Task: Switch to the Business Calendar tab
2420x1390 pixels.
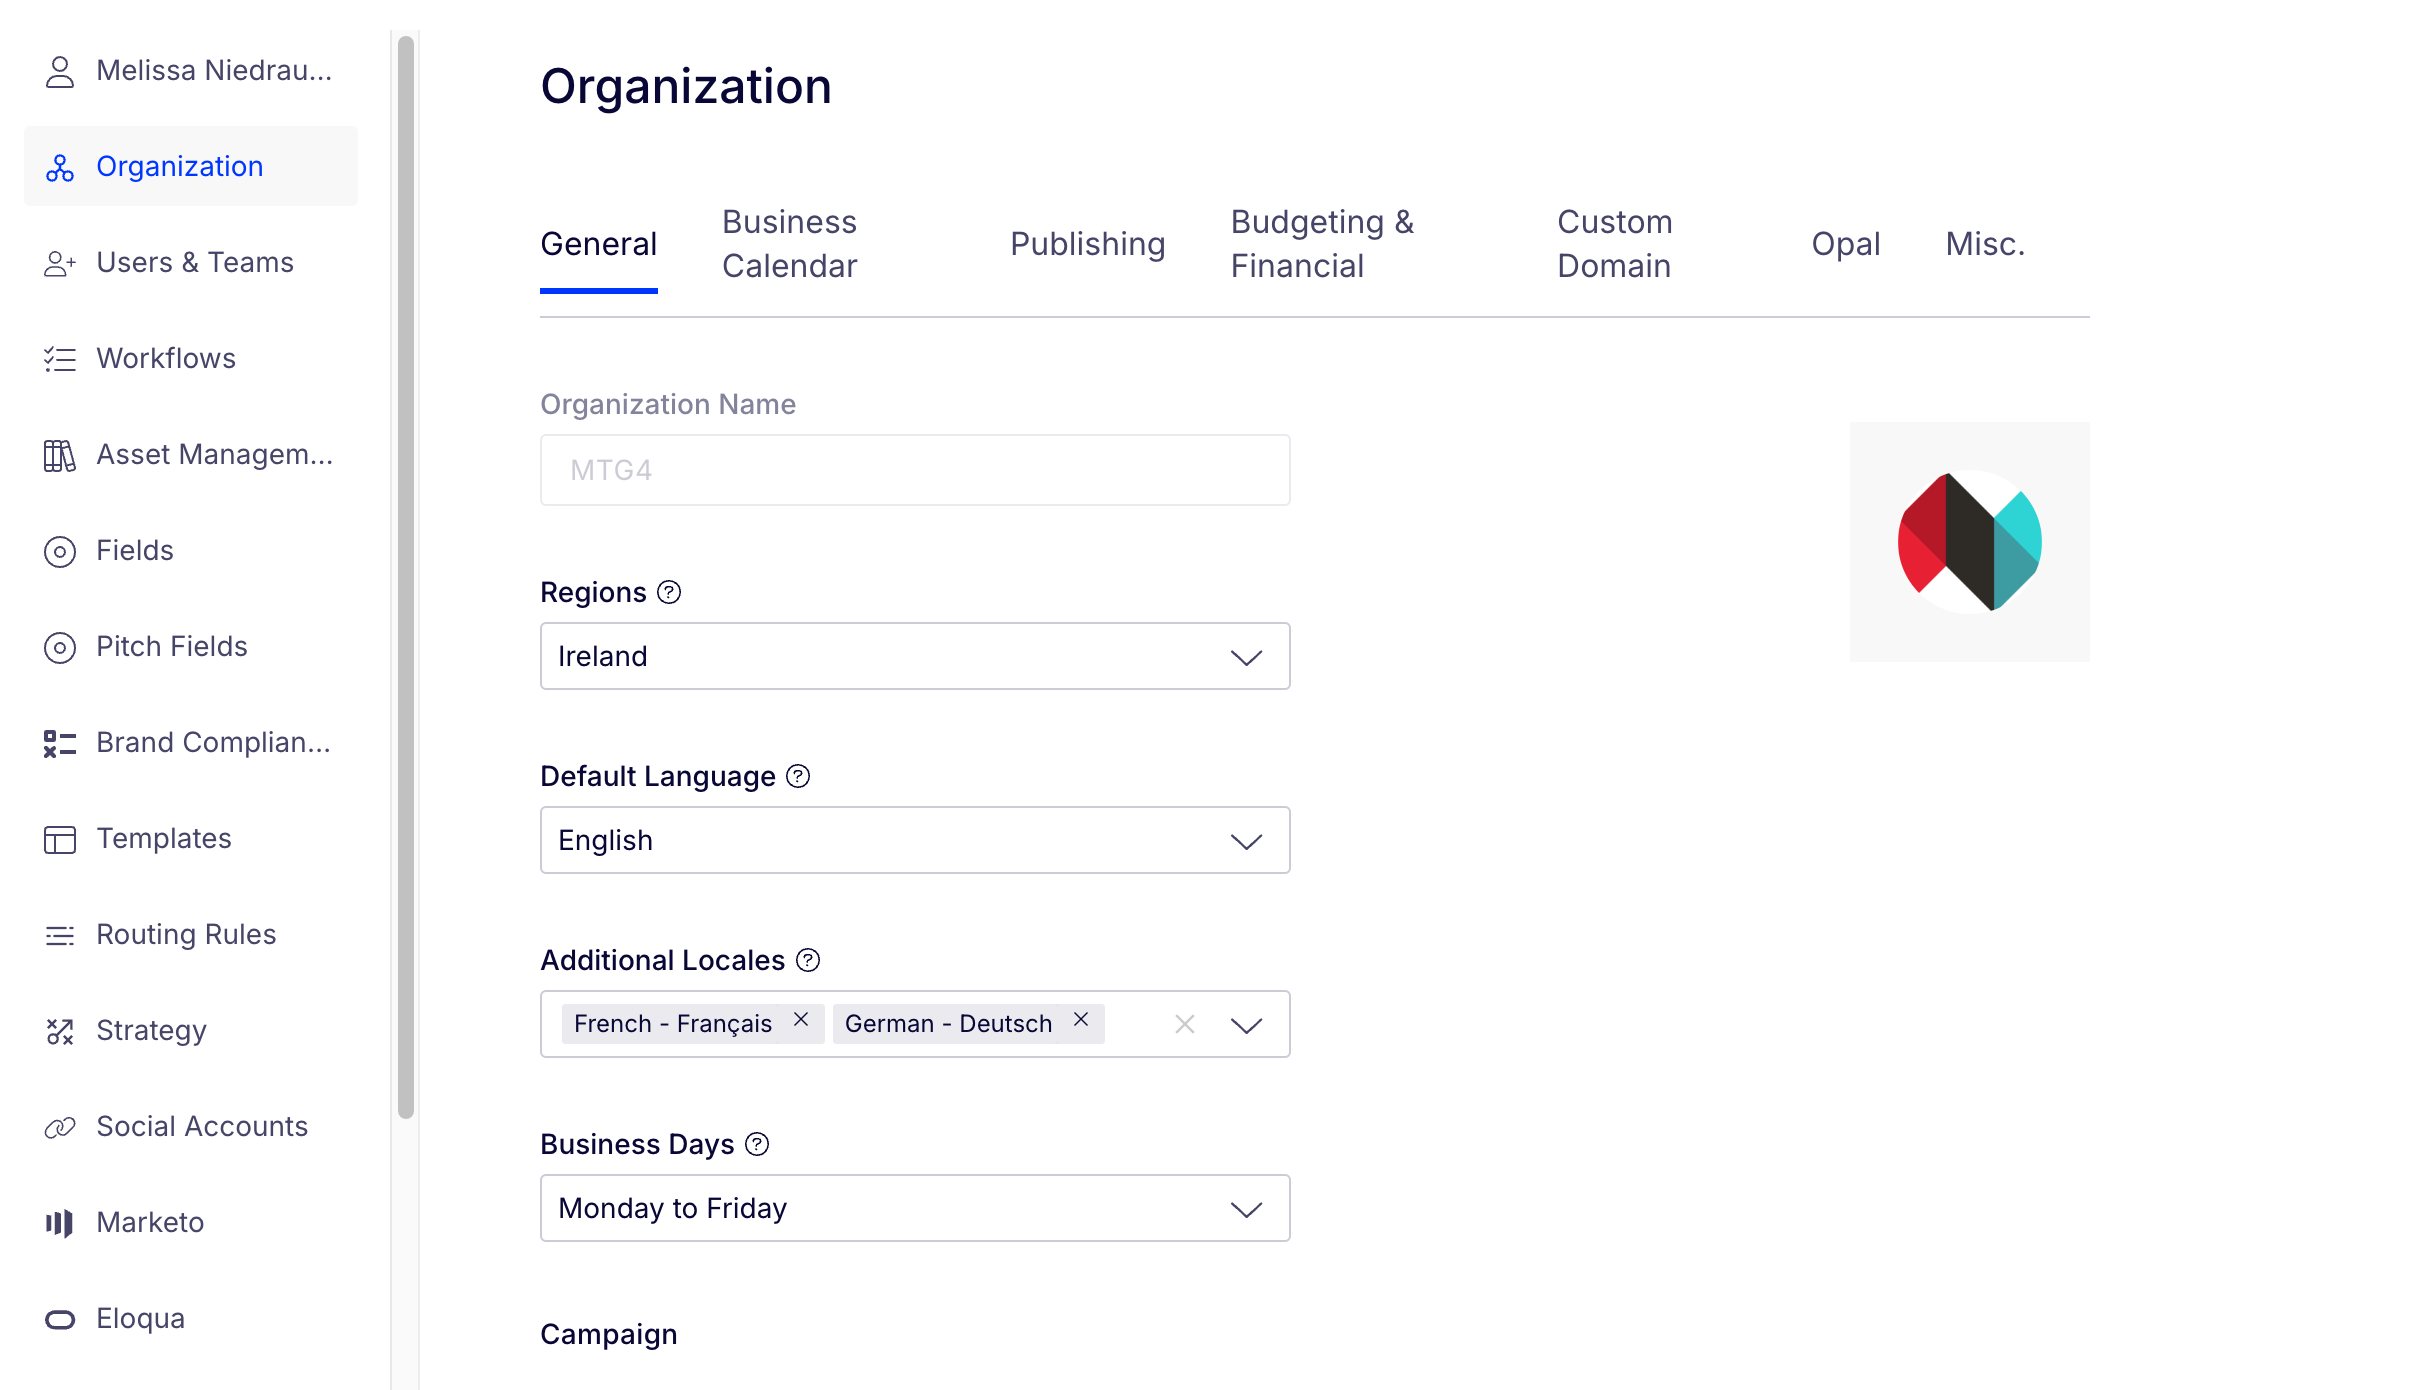Action: click(790, 244)
